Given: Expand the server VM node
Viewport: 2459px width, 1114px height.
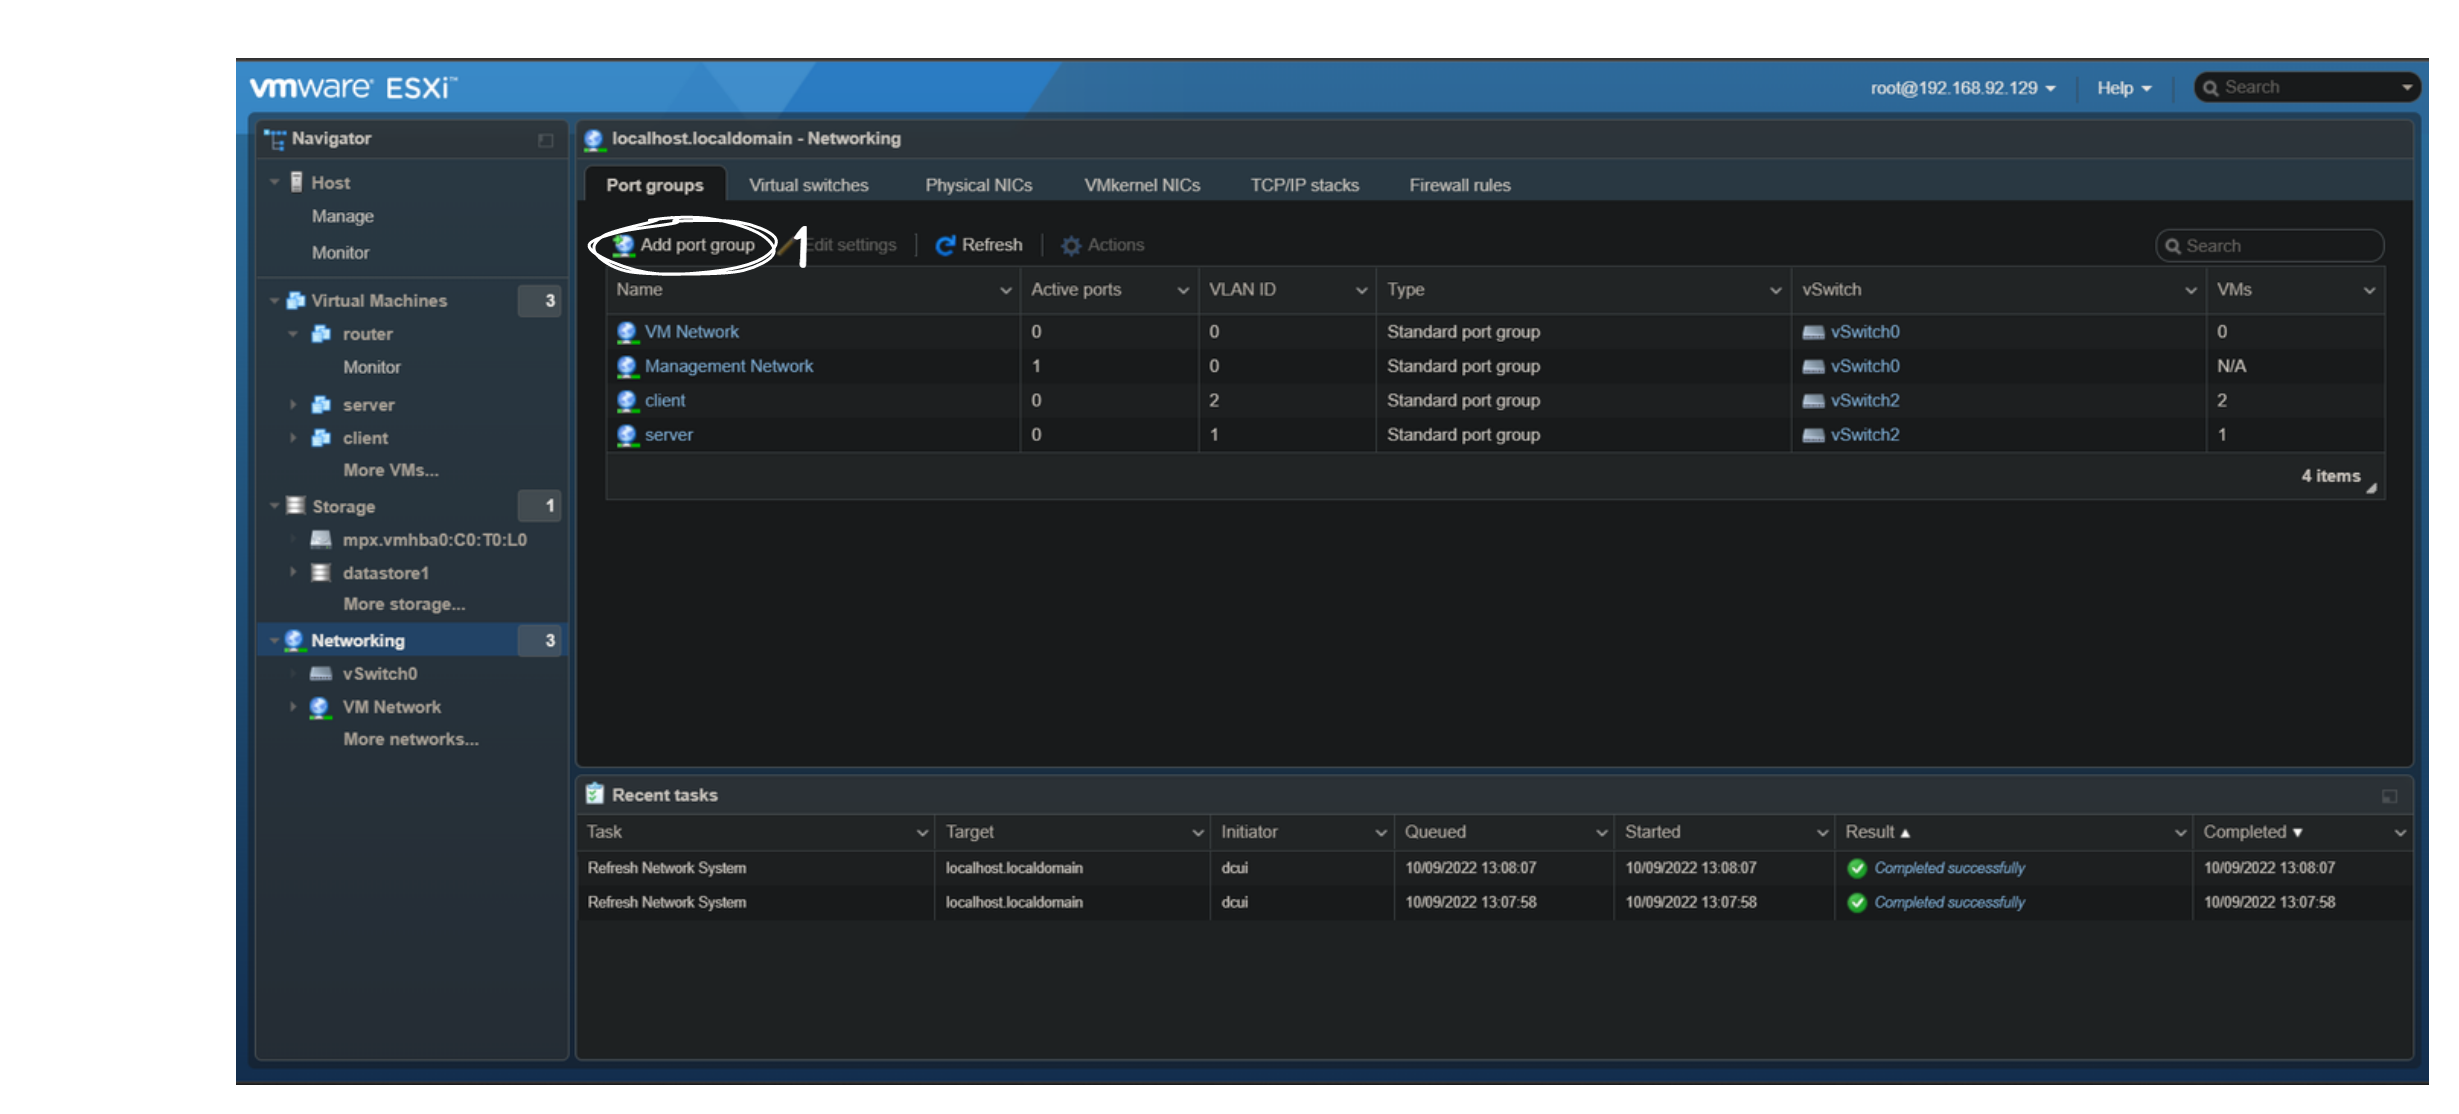Looking at the screenshot, I should coord(293,405).
